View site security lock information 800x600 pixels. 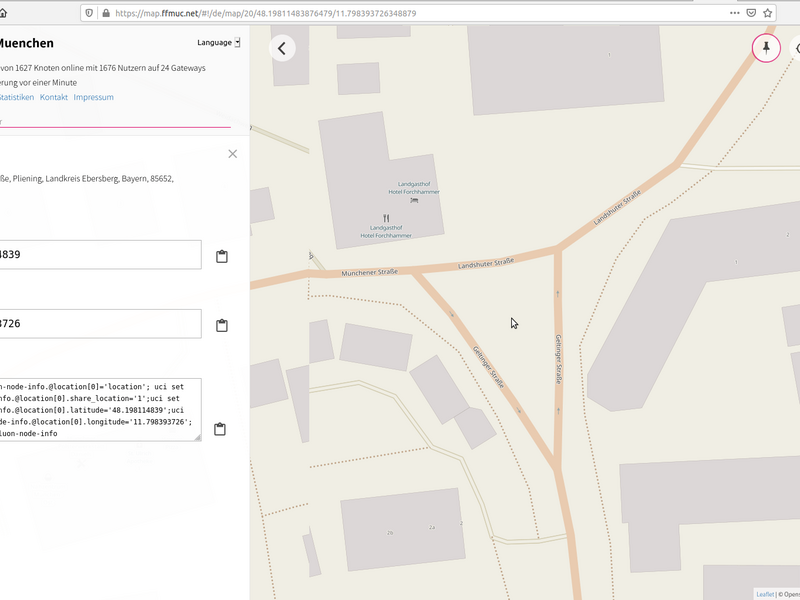(106, 13)
